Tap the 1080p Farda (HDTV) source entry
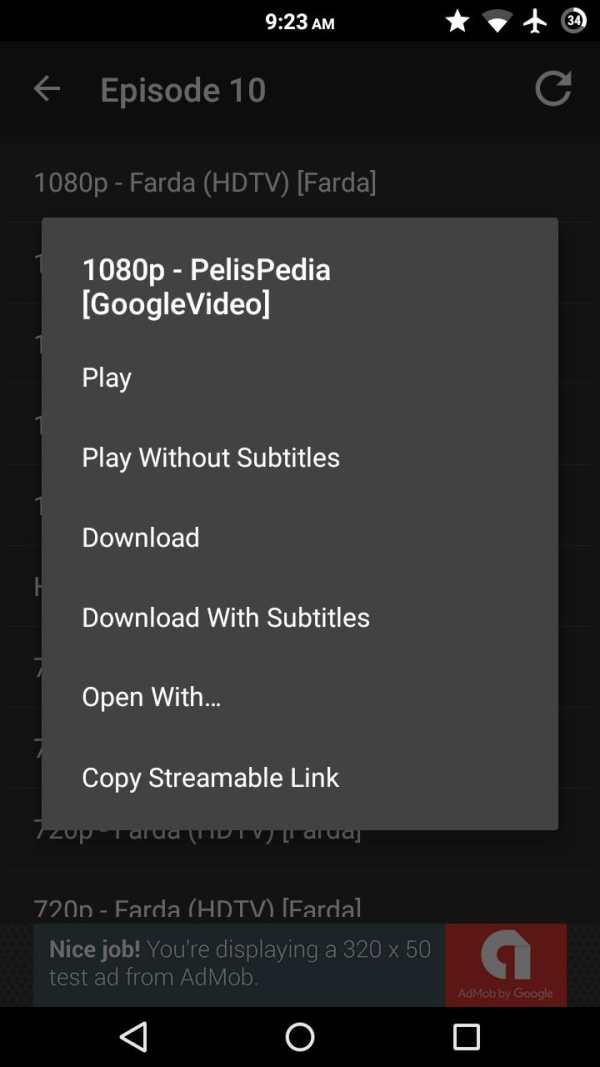The image size is (600, 1067). tap(205, 182)
